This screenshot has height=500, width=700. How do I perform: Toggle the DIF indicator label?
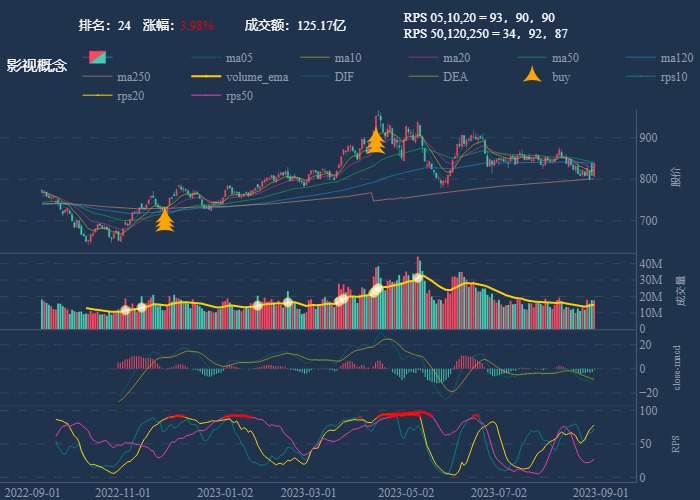click(x=343, y=77)
